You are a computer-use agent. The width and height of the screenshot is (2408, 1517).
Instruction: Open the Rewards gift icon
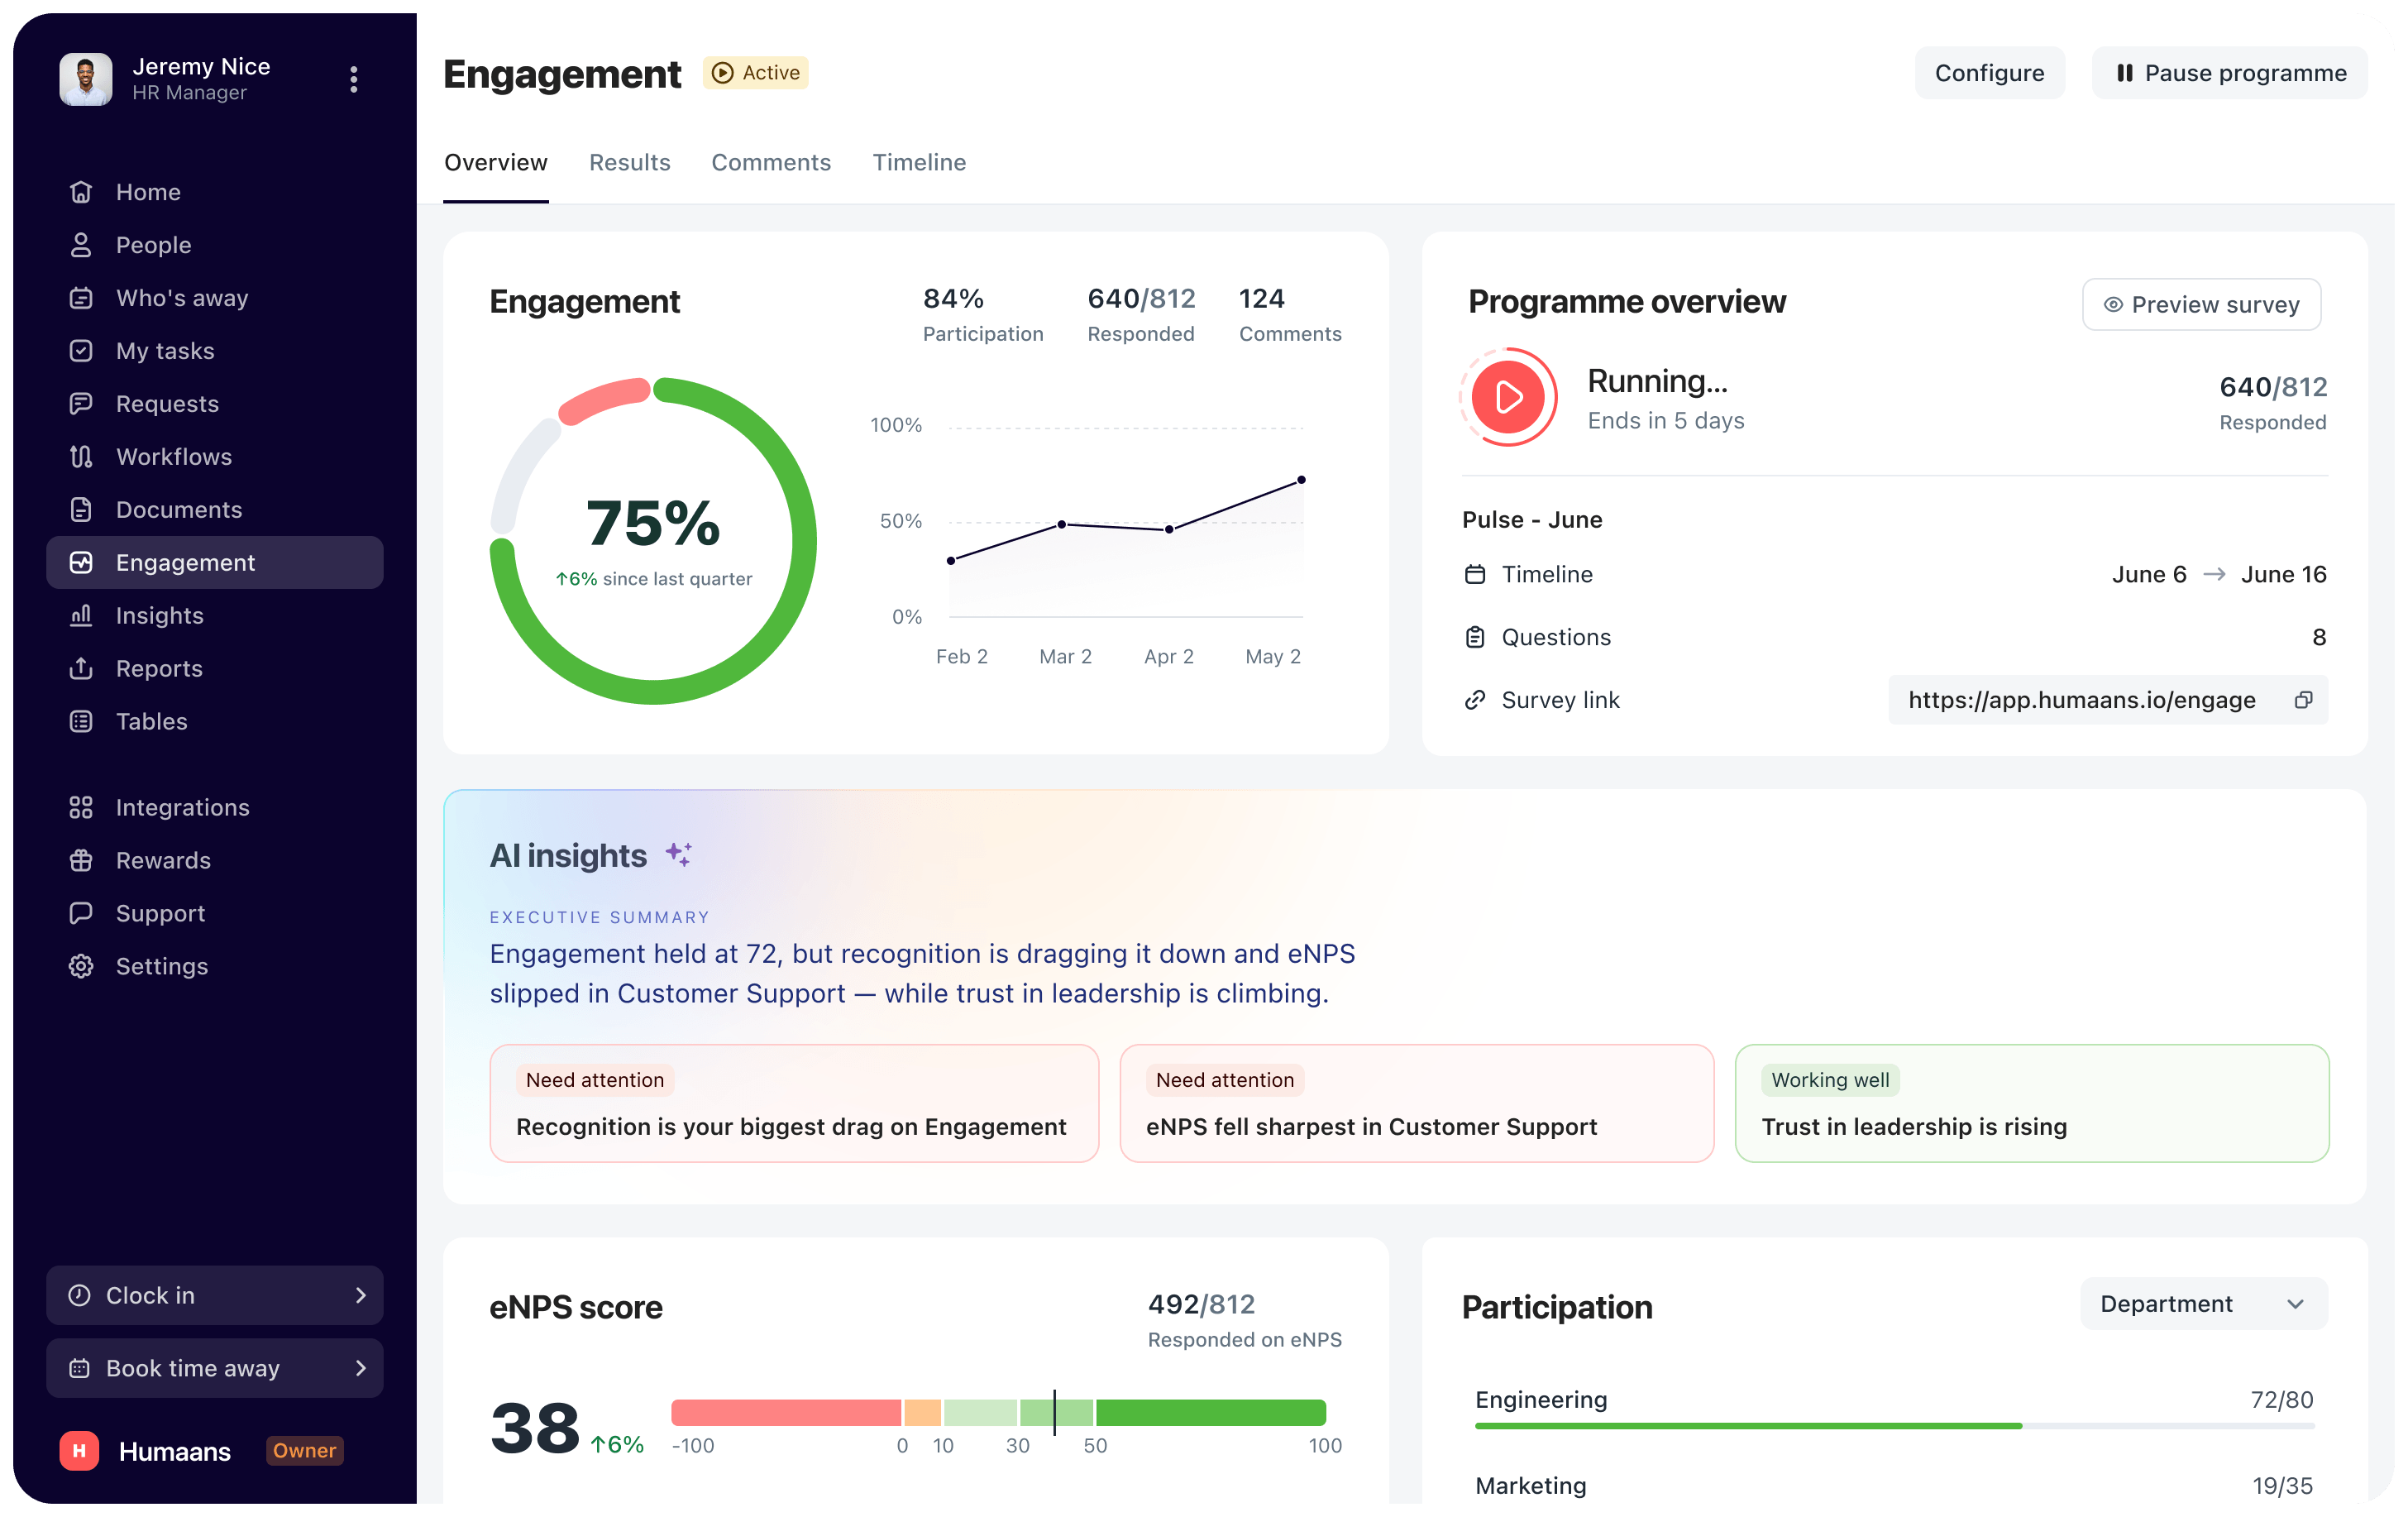pyautogui.click(x=81, y=861)
